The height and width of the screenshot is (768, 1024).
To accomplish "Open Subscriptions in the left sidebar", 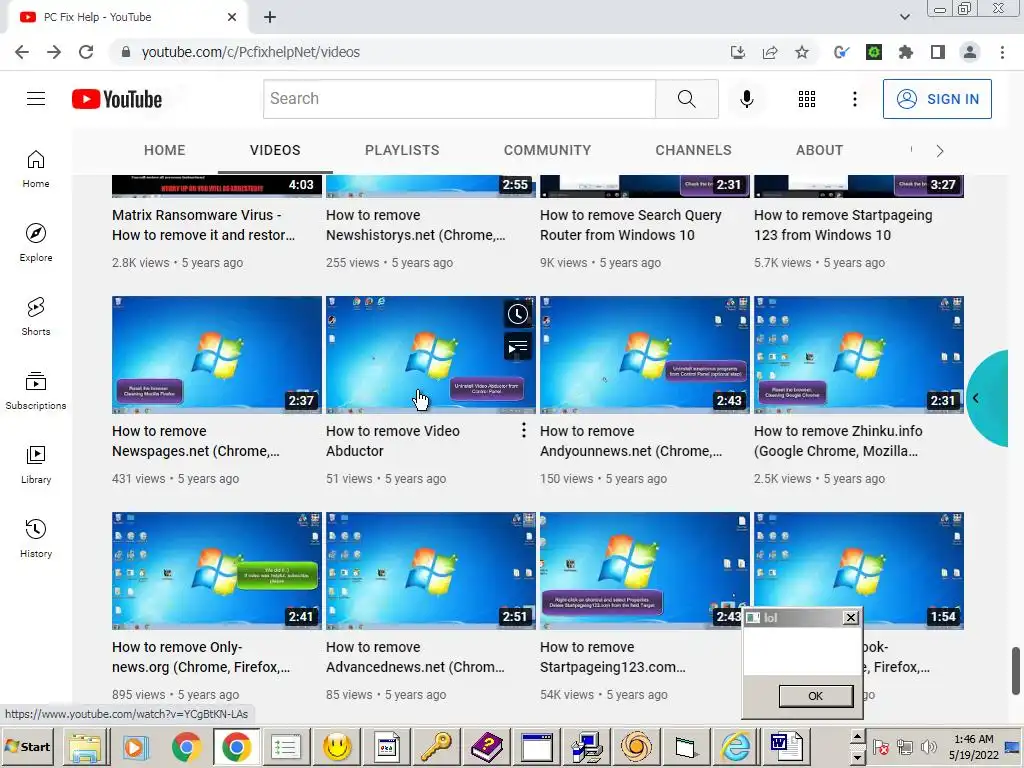I will coord(36,391).
